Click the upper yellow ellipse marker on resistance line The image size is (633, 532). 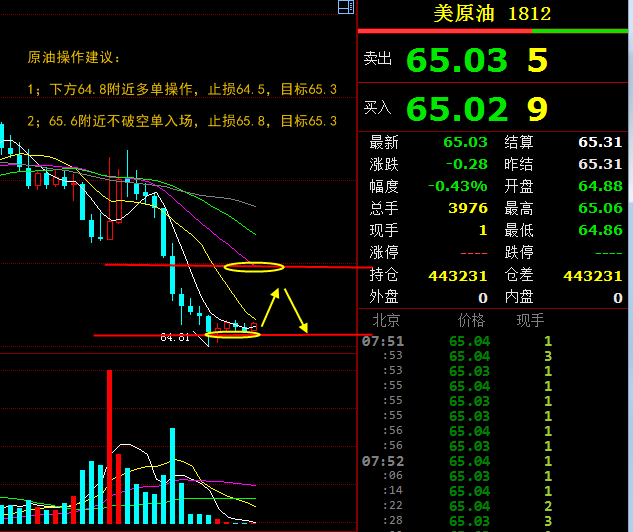pyautogui.click(x=254, y=266)
